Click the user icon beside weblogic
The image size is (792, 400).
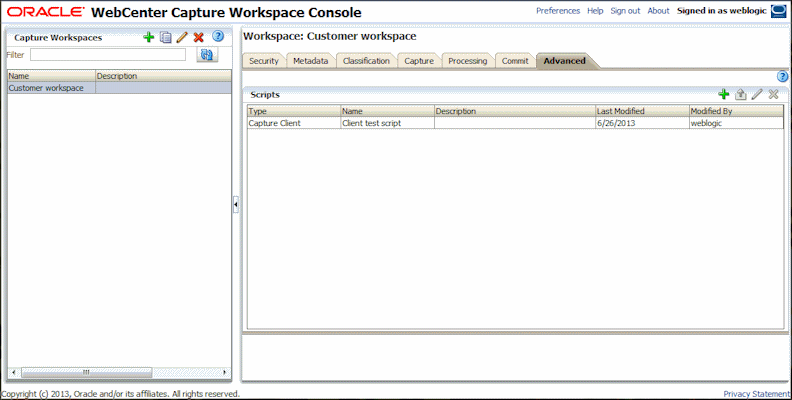pos(778,12)
